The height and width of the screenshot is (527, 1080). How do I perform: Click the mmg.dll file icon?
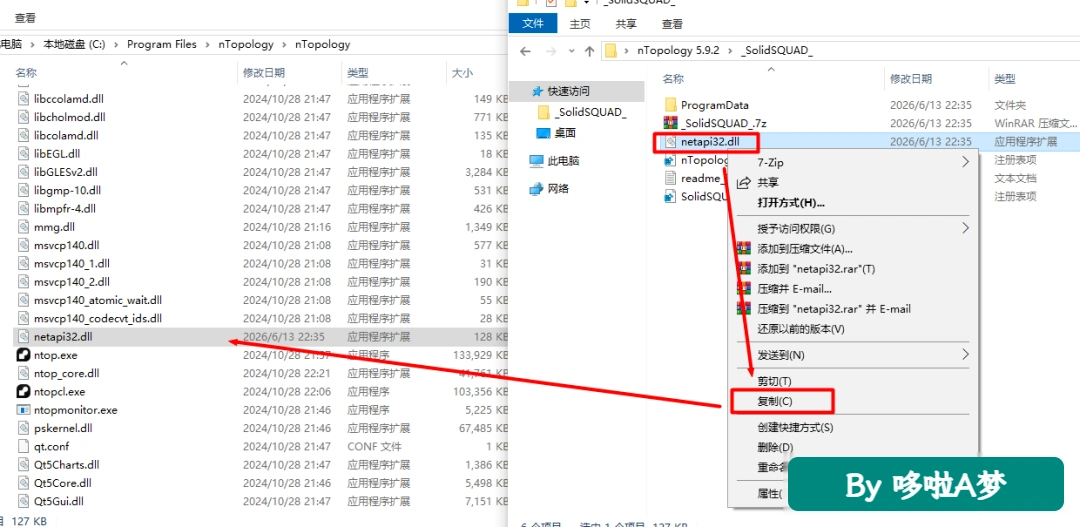pos(24,227)
